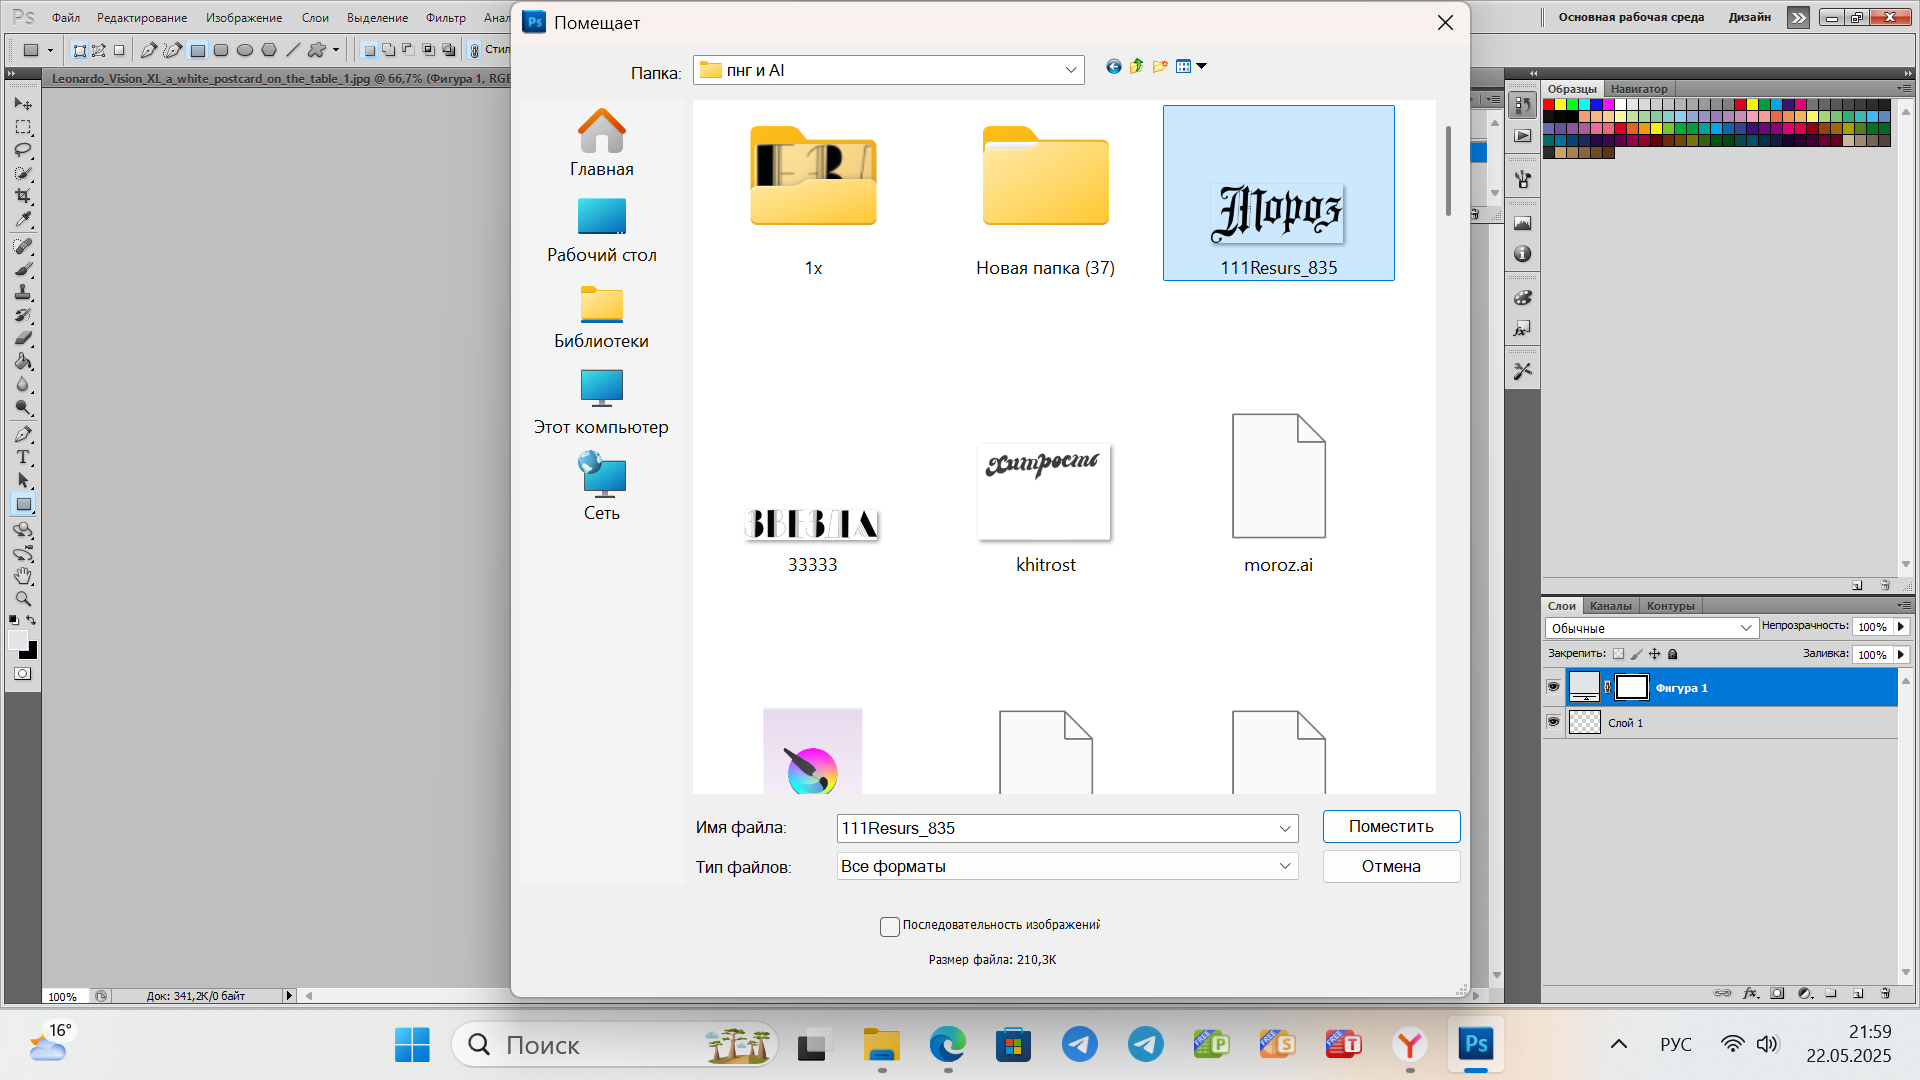The height and width of the screenshot is (1080, 1920).
Task: Switch to the Каналы tab
Action: (x=1610, y=606)
